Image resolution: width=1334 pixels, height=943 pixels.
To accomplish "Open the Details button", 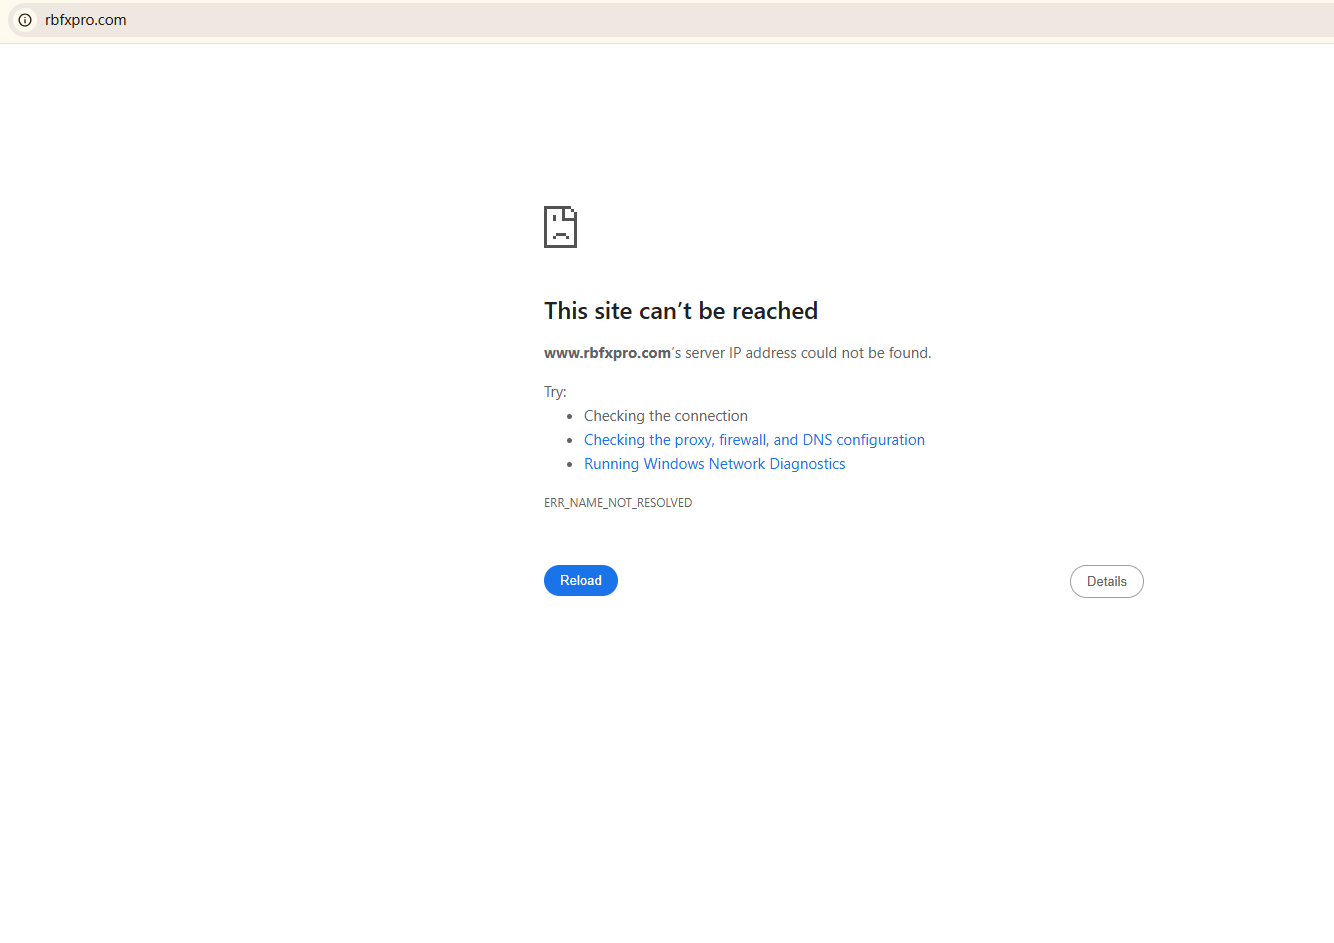I will (x=1107, y=581).
